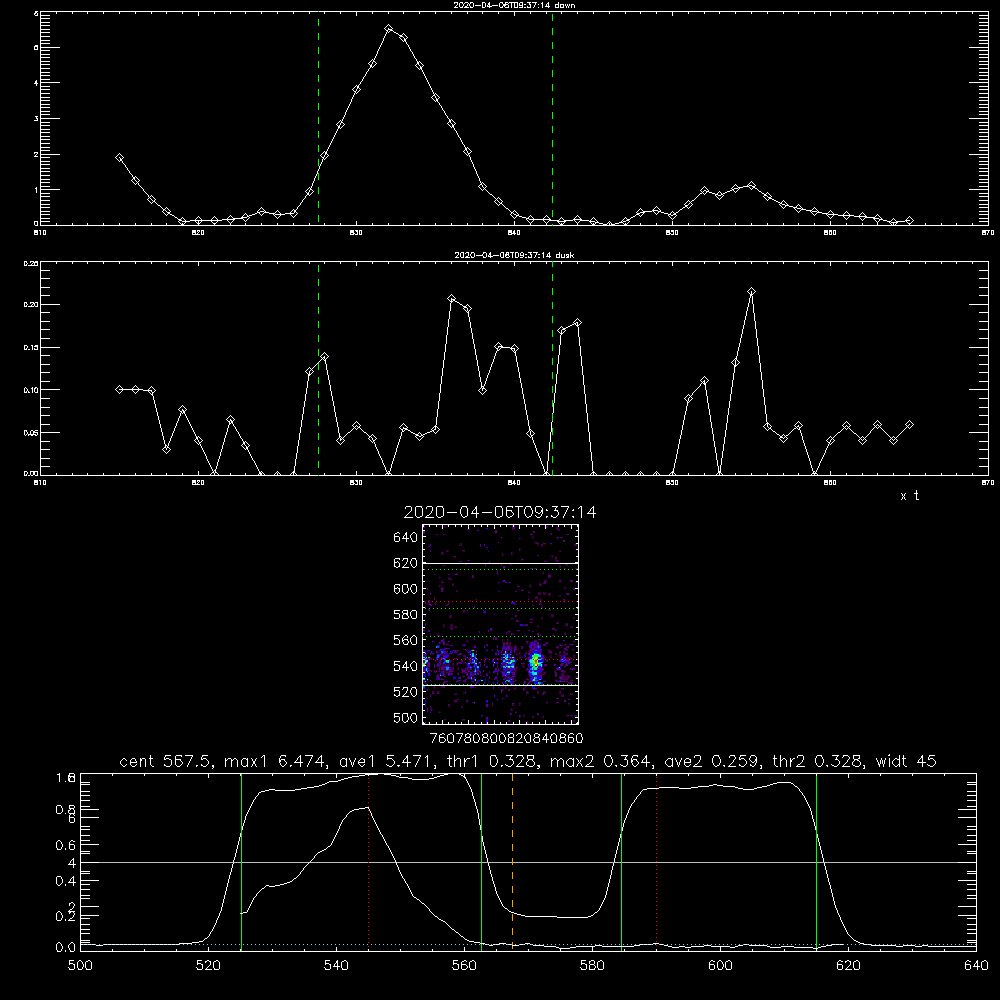Screen dimensions: 1000x1000
Task: Click the large '2020-04-06T09:37:14' title above the spectrogram image
Action: tap(500, 512)
